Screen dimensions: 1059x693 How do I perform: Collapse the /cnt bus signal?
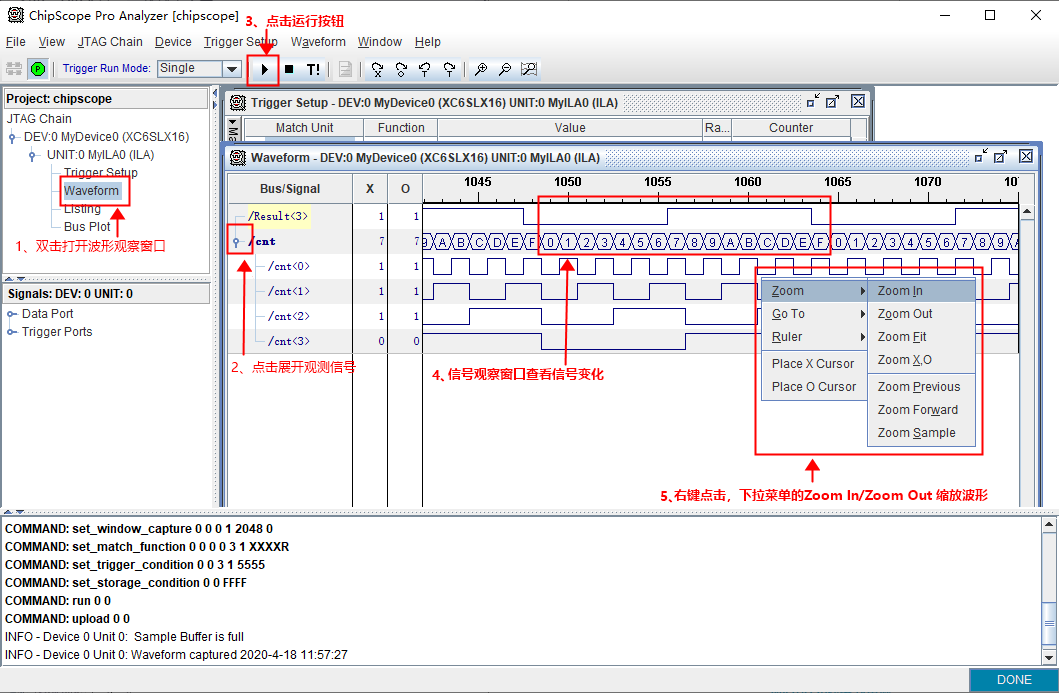(236, 242)
